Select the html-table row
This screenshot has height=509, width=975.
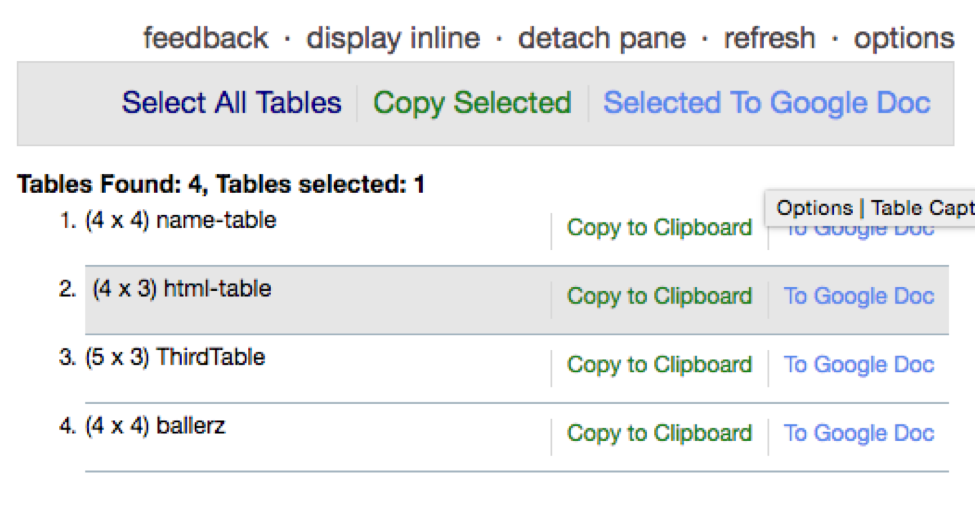517,300
